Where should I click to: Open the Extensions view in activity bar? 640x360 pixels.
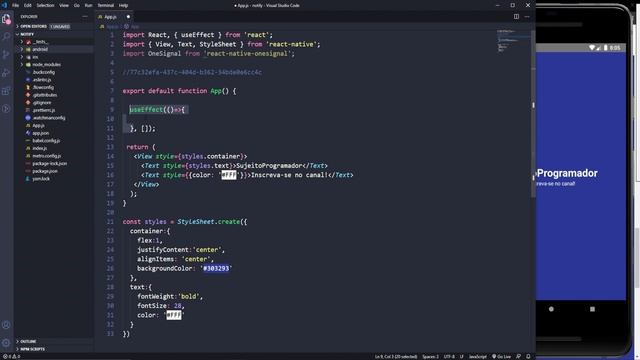pyautogui.click(x=6, y=91)
